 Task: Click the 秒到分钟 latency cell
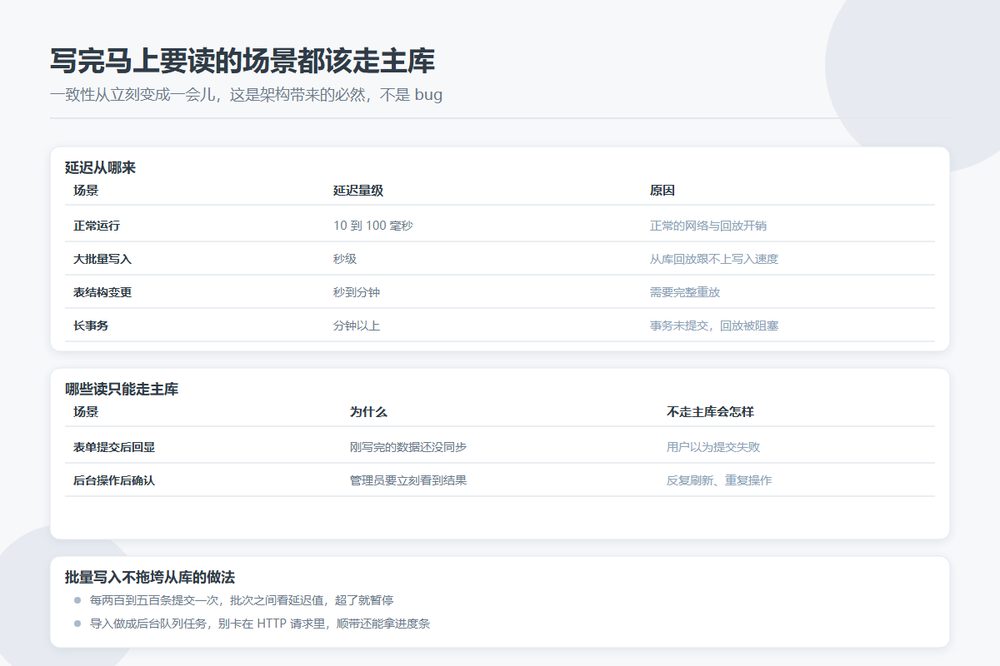(x=356, y=292)
